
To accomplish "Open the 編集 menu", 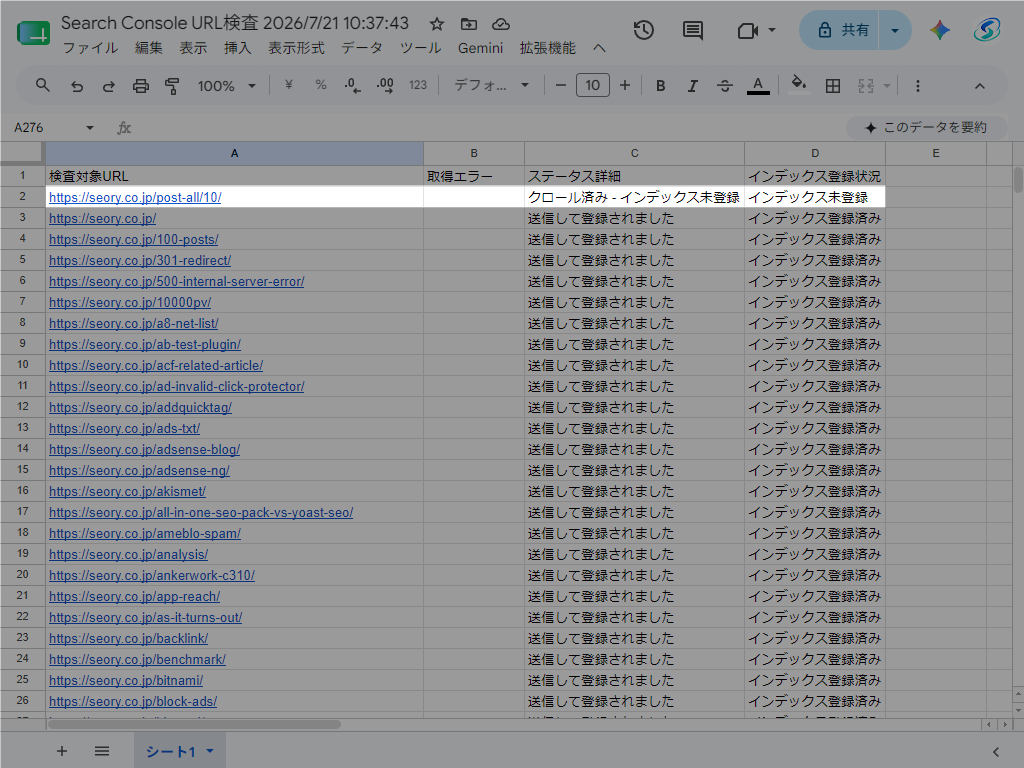I will (149, 48).
